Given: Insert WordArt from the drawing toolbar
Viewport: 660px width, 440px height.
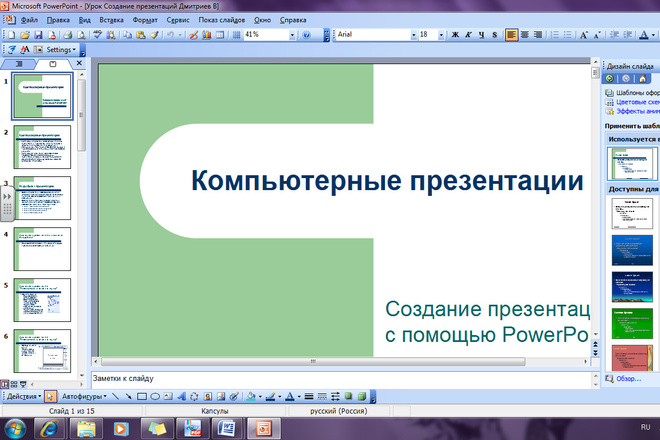Looking at the screenshot, I should (181, 396).
